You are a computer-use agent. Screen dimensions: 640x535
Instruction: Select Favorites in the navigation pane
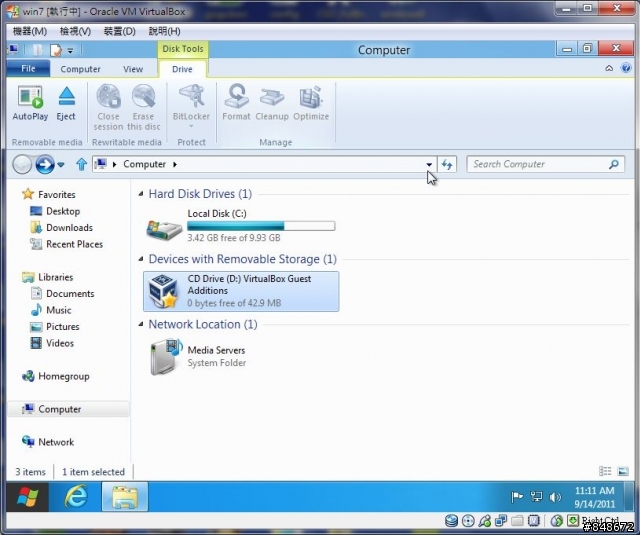pyautogui.click(x=49, y=194)
